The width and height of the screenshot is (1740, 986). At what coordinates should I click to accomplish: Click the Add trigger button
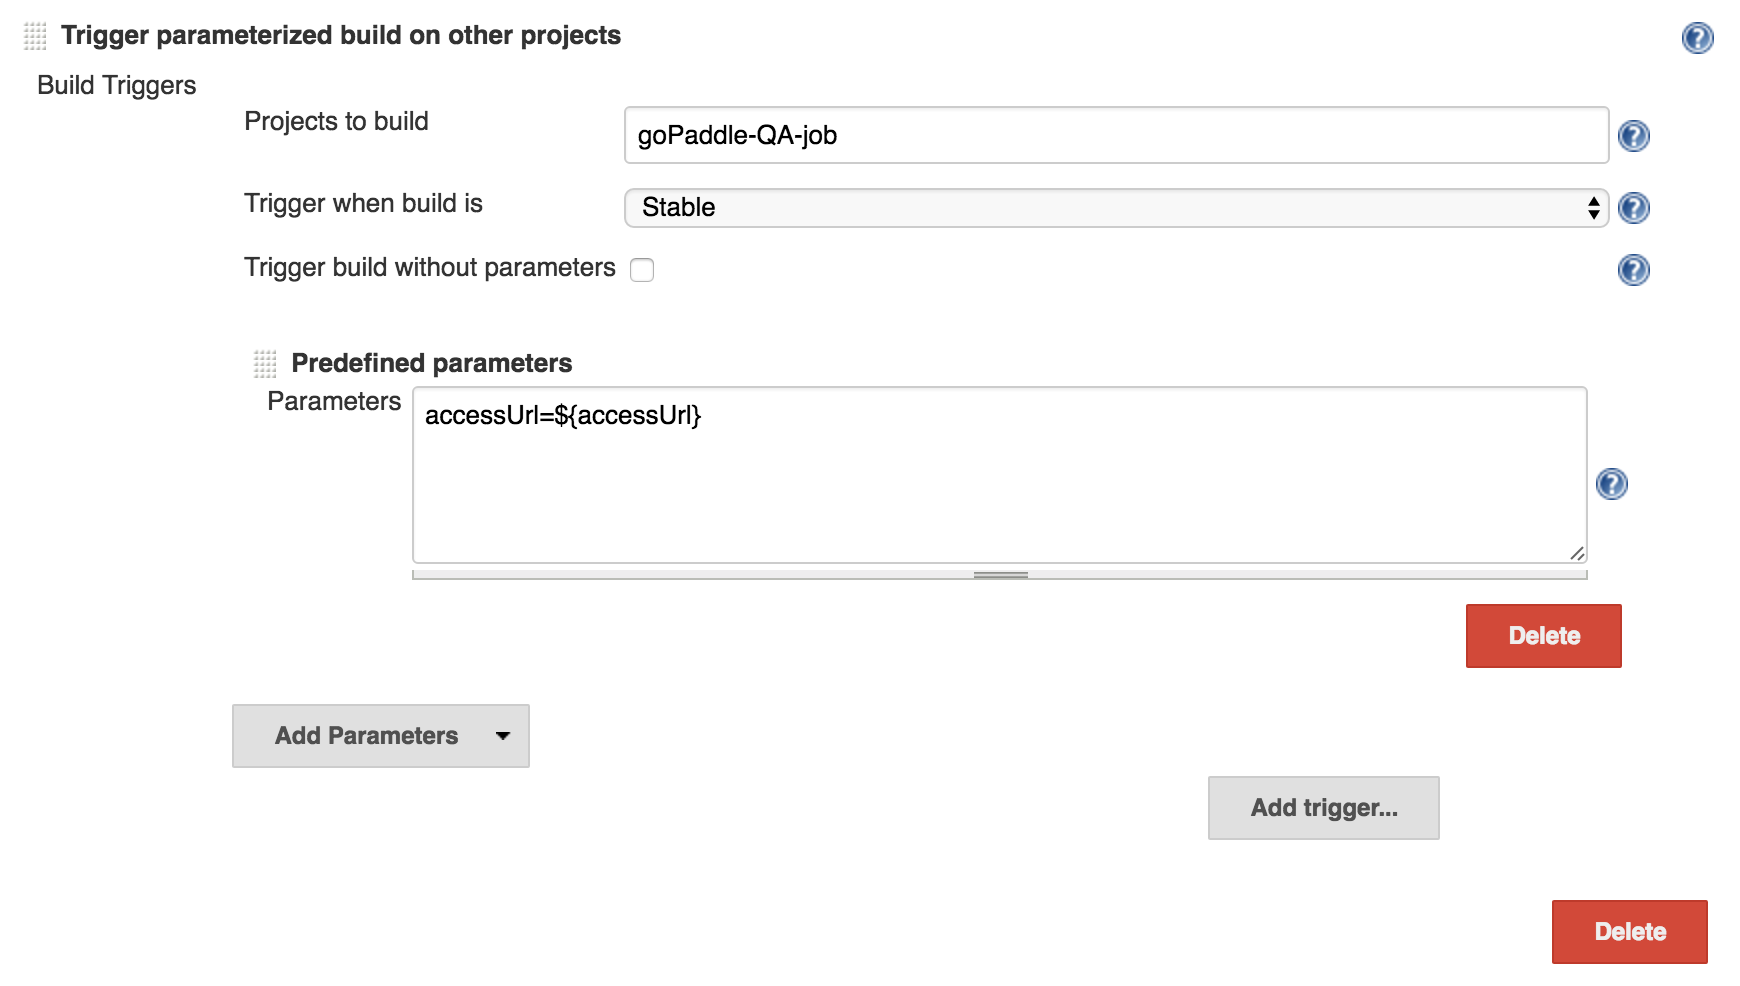[1323, 808]
